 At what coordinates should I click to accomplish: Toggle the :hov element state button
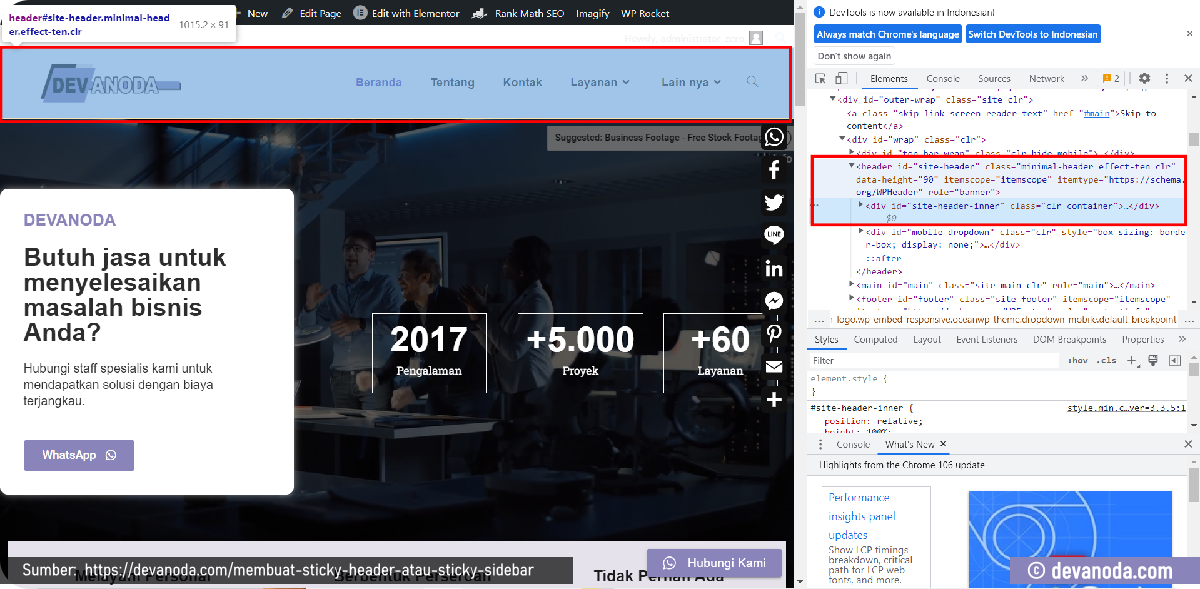click(1078, 360)
